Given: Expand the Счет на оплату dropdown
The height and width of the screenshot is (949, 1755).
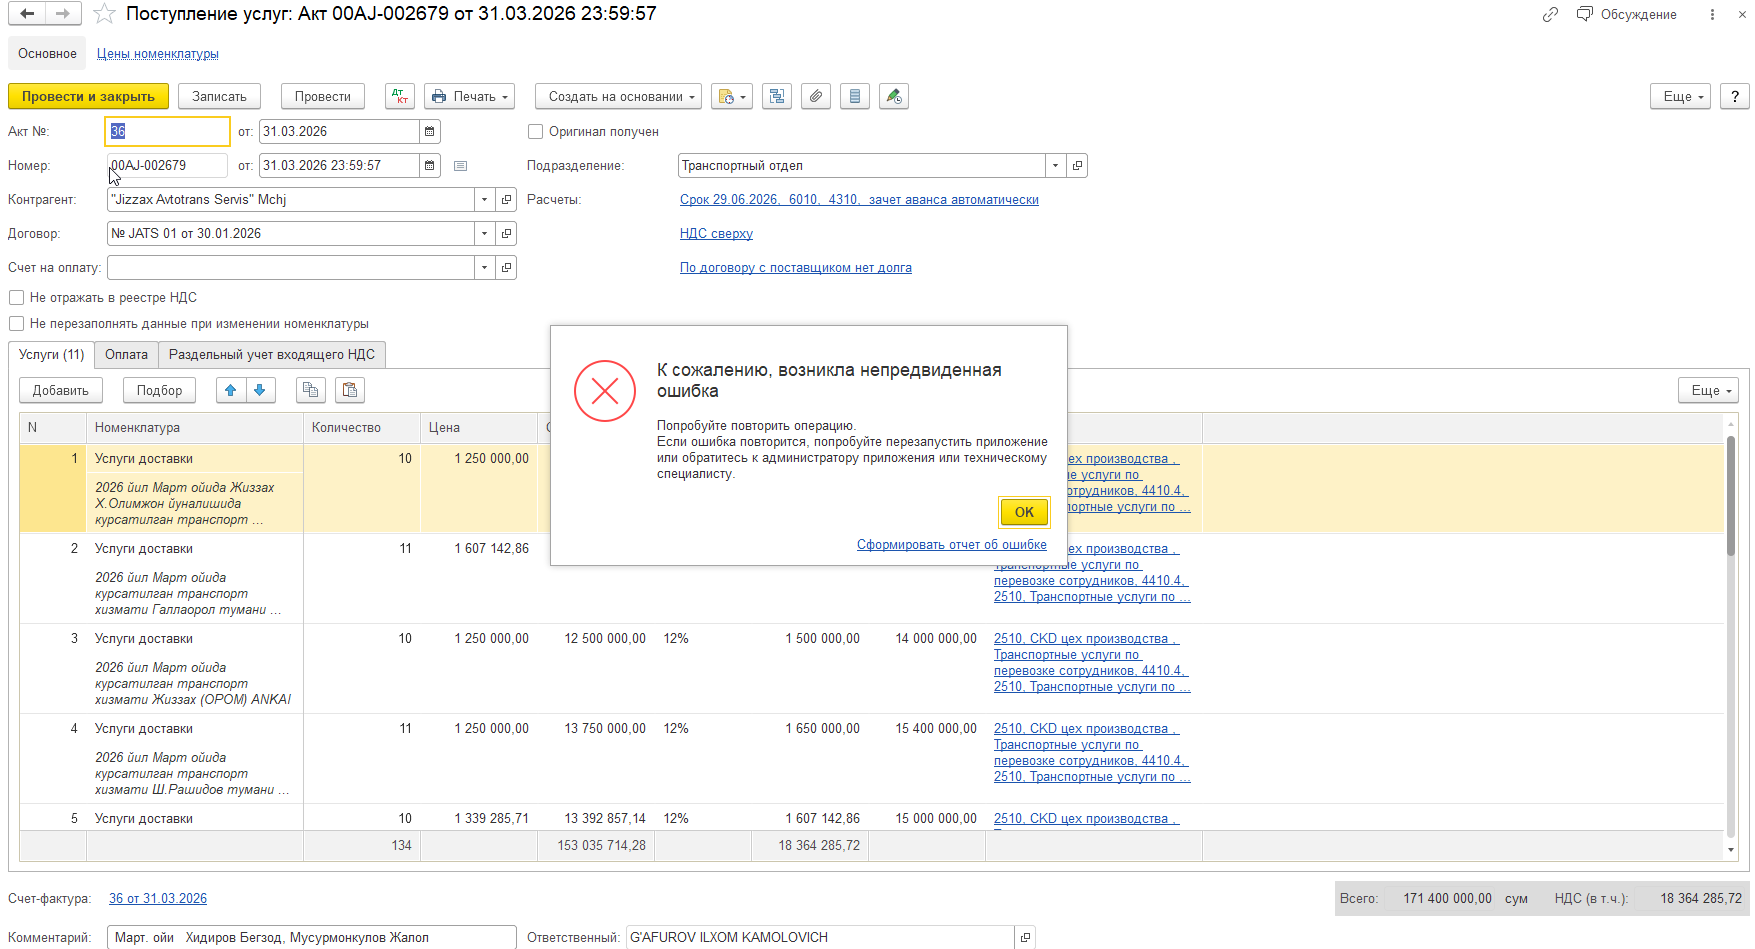Looking at the screenshot, I should 485,267.
